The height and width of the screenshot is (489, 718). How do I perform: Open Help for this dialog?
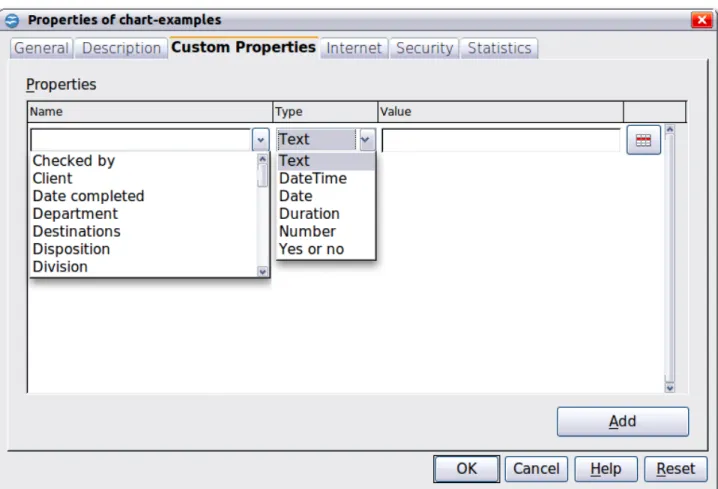tap(606, 468)
